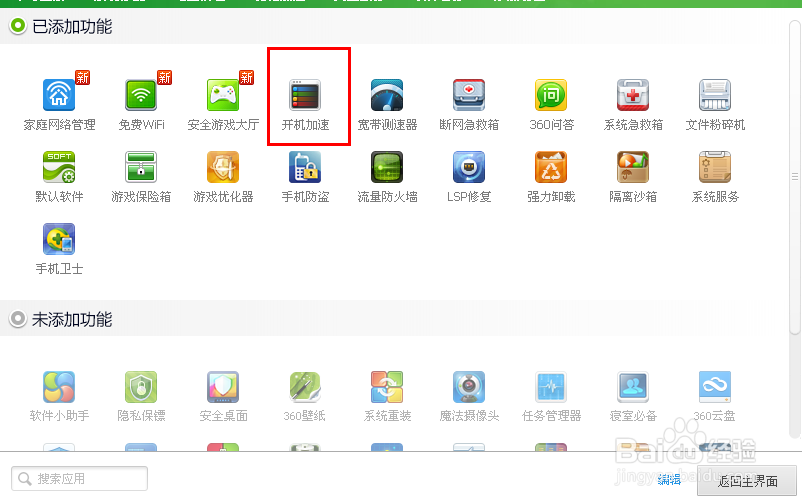
Task: Click the 未添加功能 section header
Action: [72, 319]
